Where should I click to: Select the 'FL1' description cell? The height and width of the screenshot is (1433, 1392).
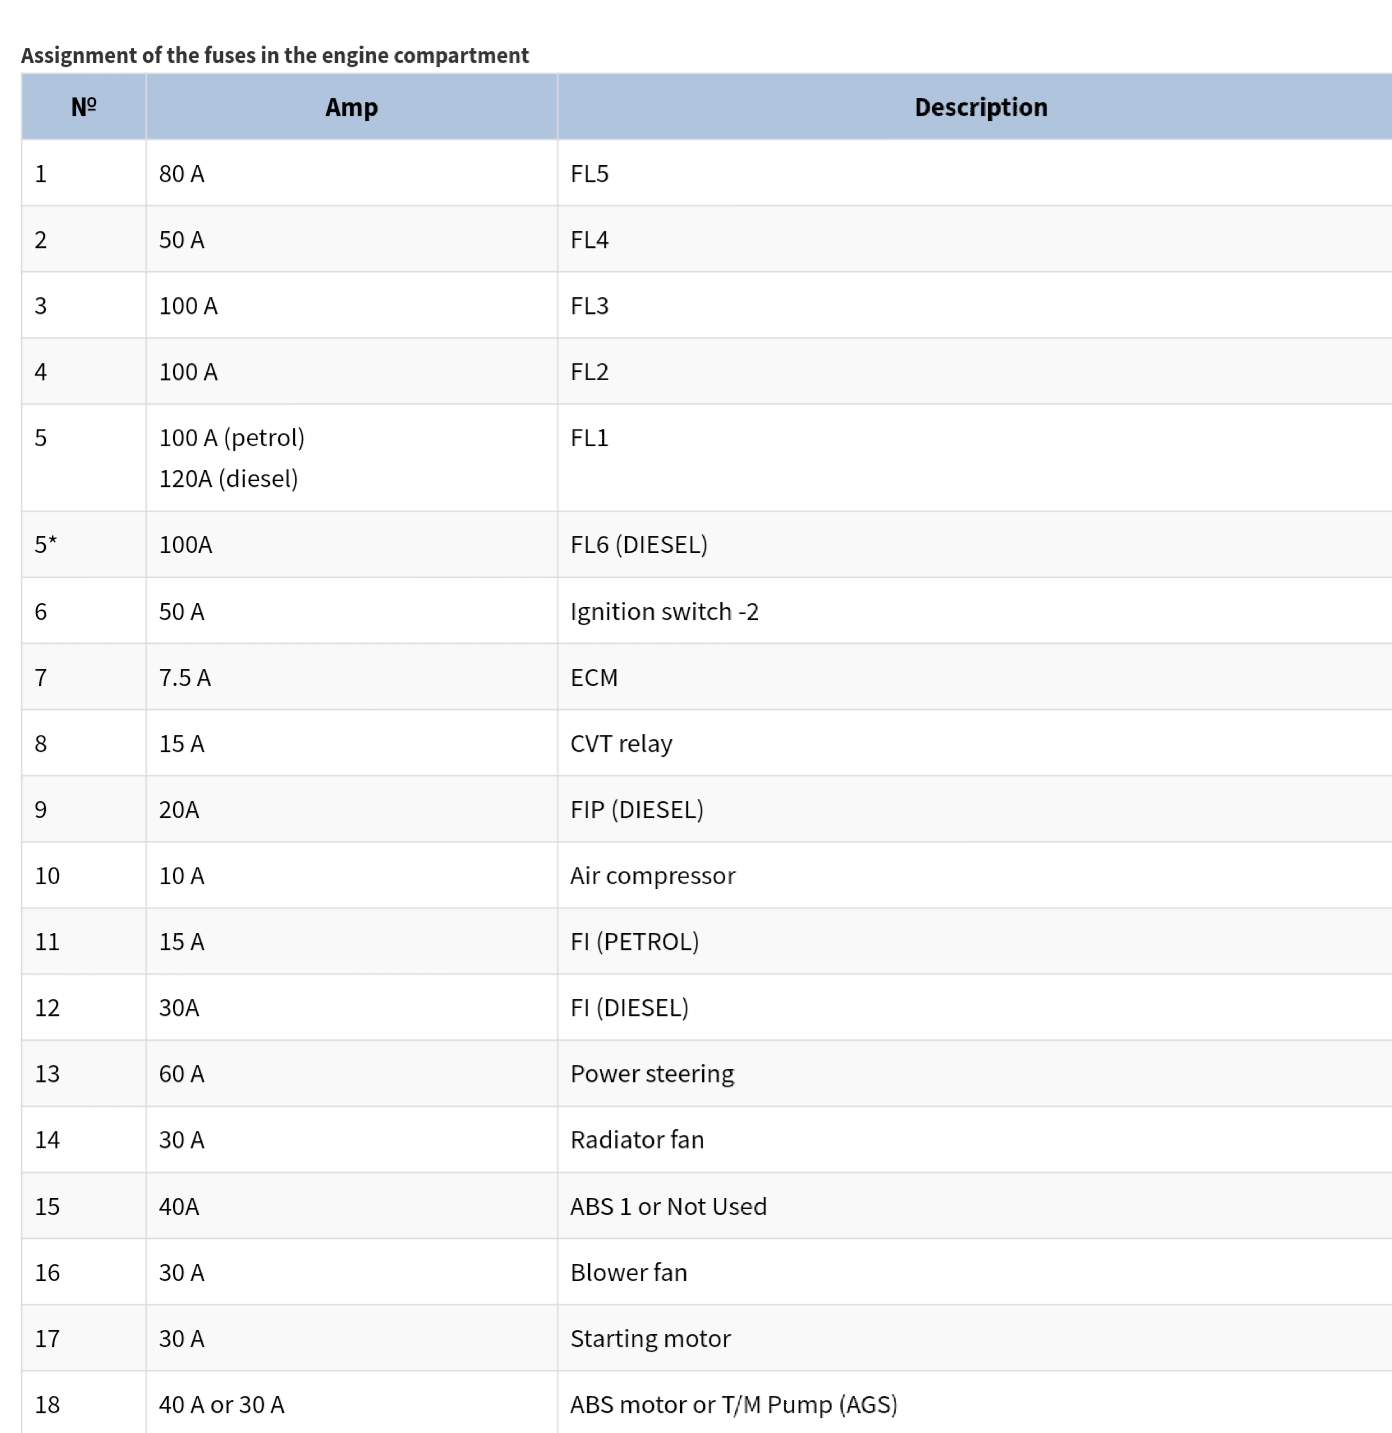pyautogui.click(x=975, y=458)
